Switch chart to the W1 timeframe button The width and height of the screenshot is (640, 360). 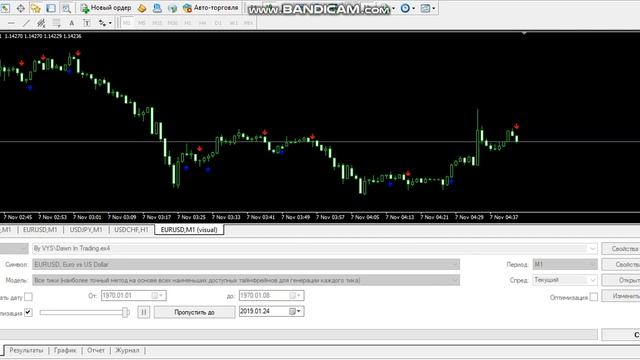pos(233,23)
